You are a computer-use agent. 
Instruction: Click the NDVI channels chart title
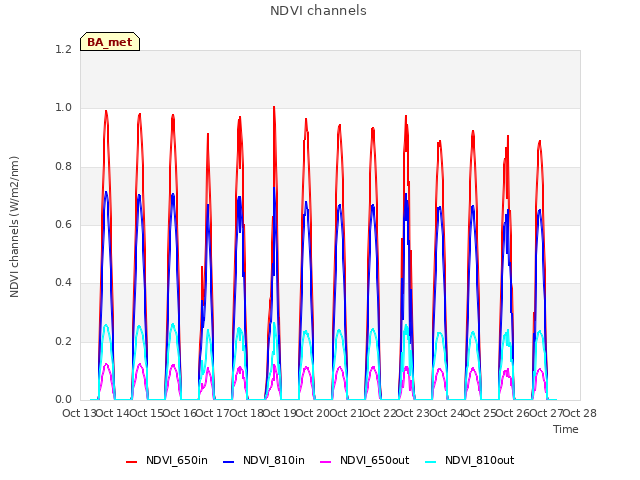[x=318, y=11]
